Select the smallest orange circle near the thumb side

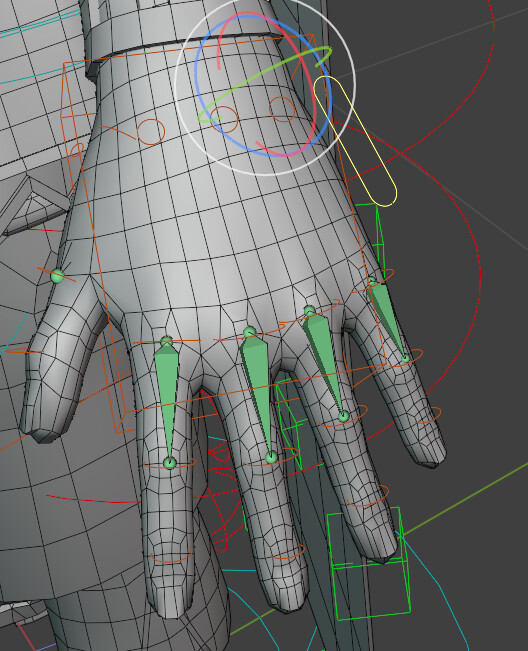pos(77,150)
